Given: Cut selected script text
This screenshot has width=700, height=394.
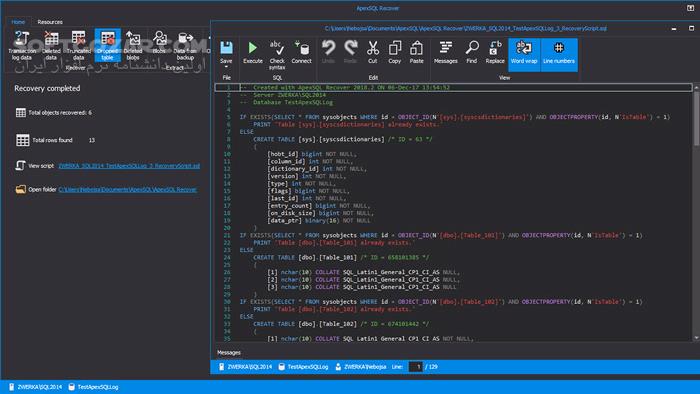Looking at the screenshot, I should pyautogui.click(x=372, y=52).
